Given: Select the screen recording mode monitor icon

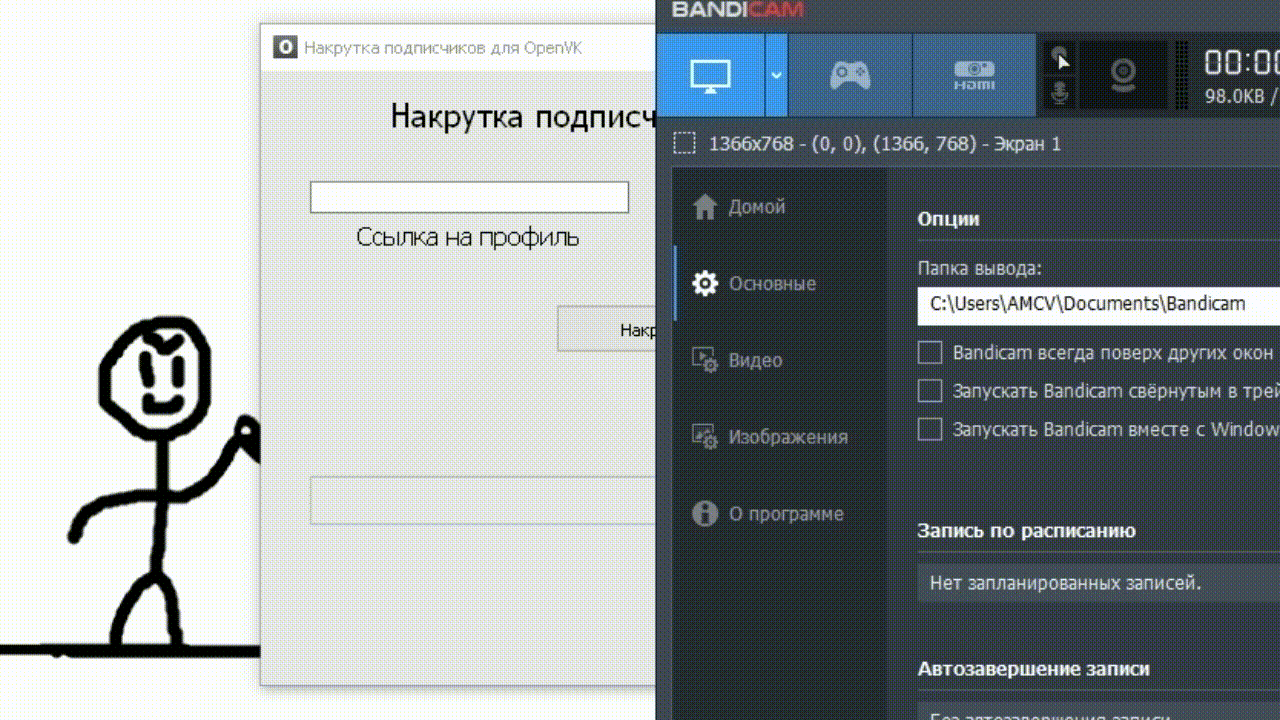Looking at the screenshot, I should point(711,75).
